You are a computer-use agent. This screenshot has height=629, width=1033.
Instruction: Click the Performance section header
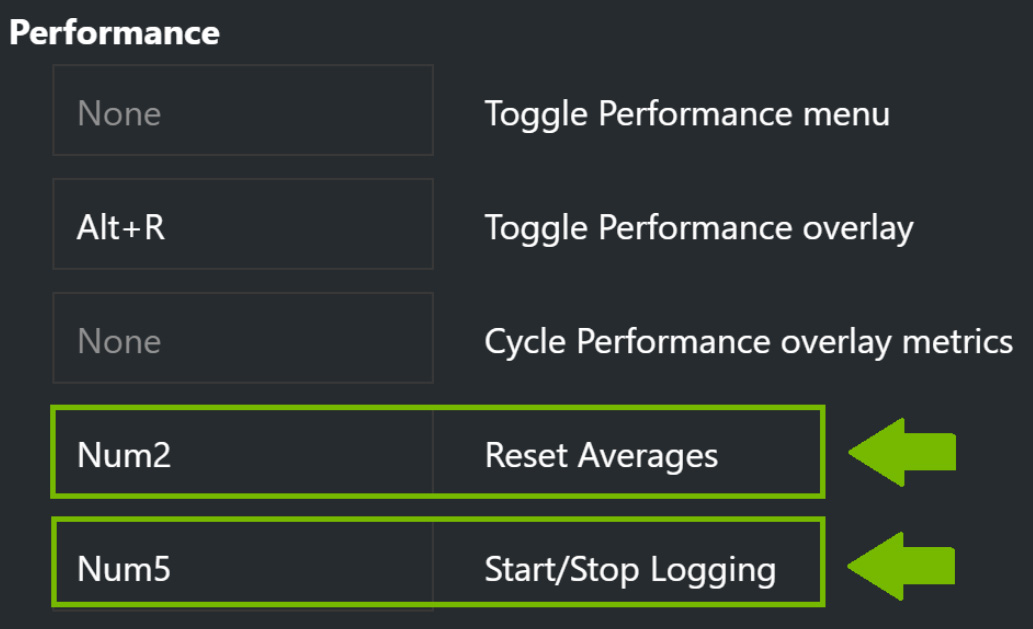pyautogui.click(x=113, y=31)
